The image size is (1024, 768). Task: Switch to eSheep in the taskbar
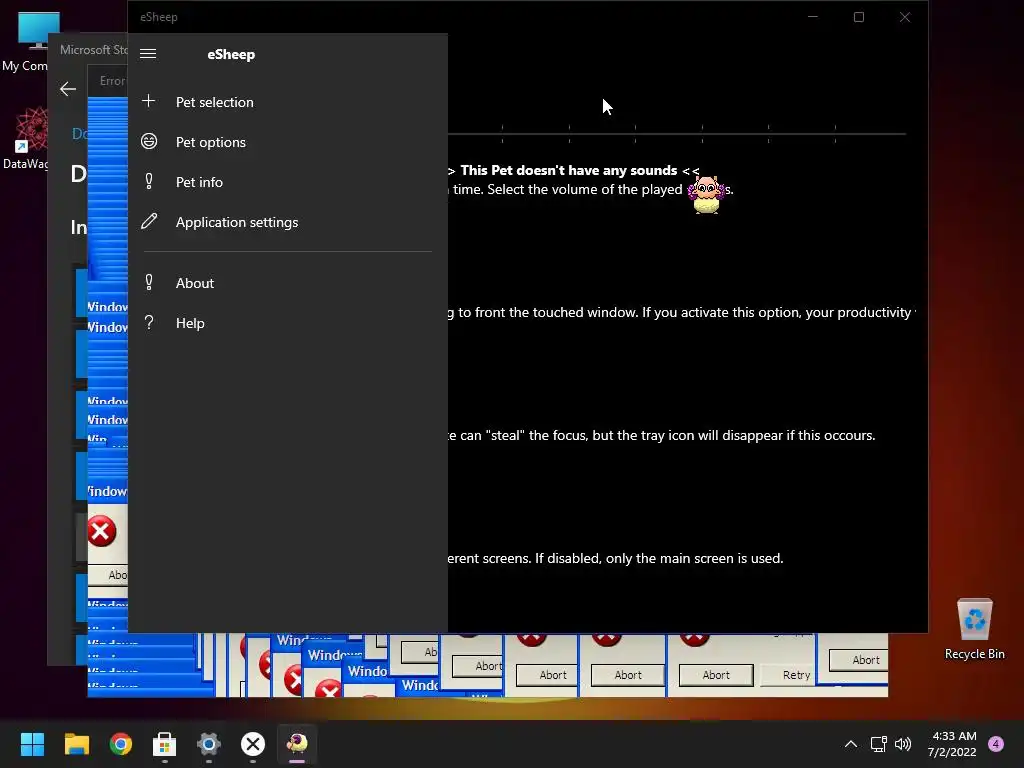[x=297, y=744]
